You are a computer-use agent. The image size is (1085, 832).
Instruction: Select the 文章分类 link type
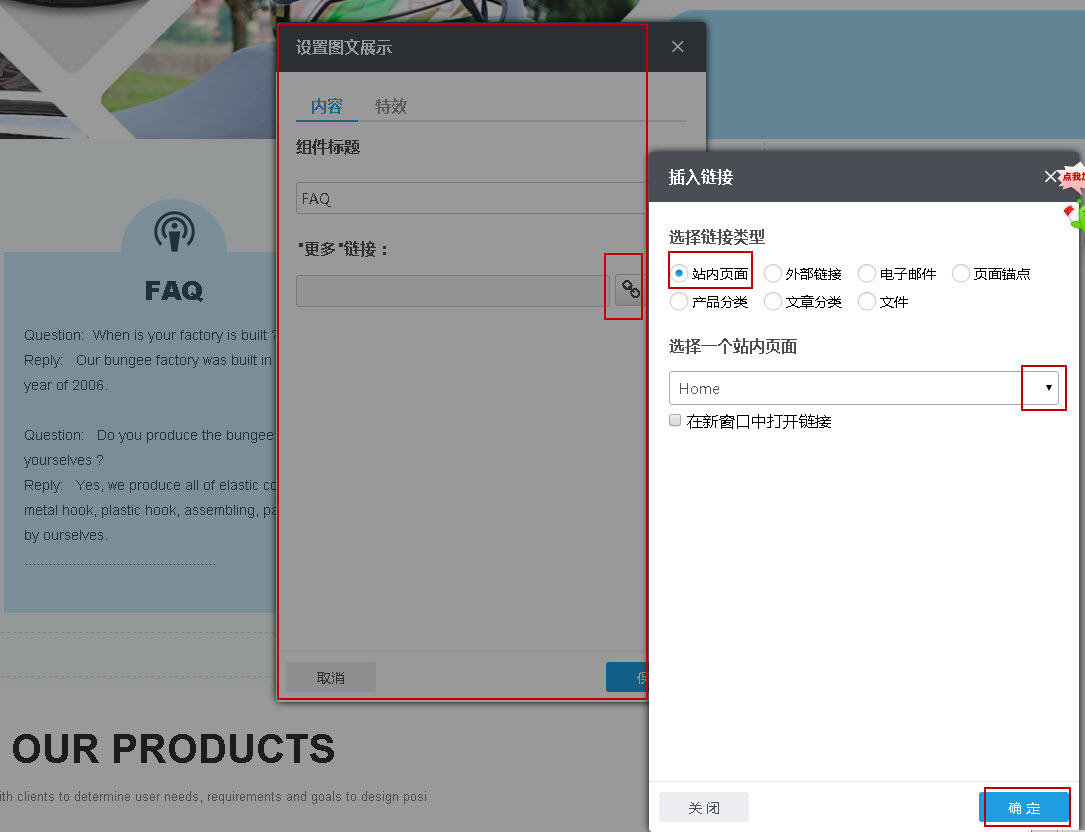click(772, 301)
